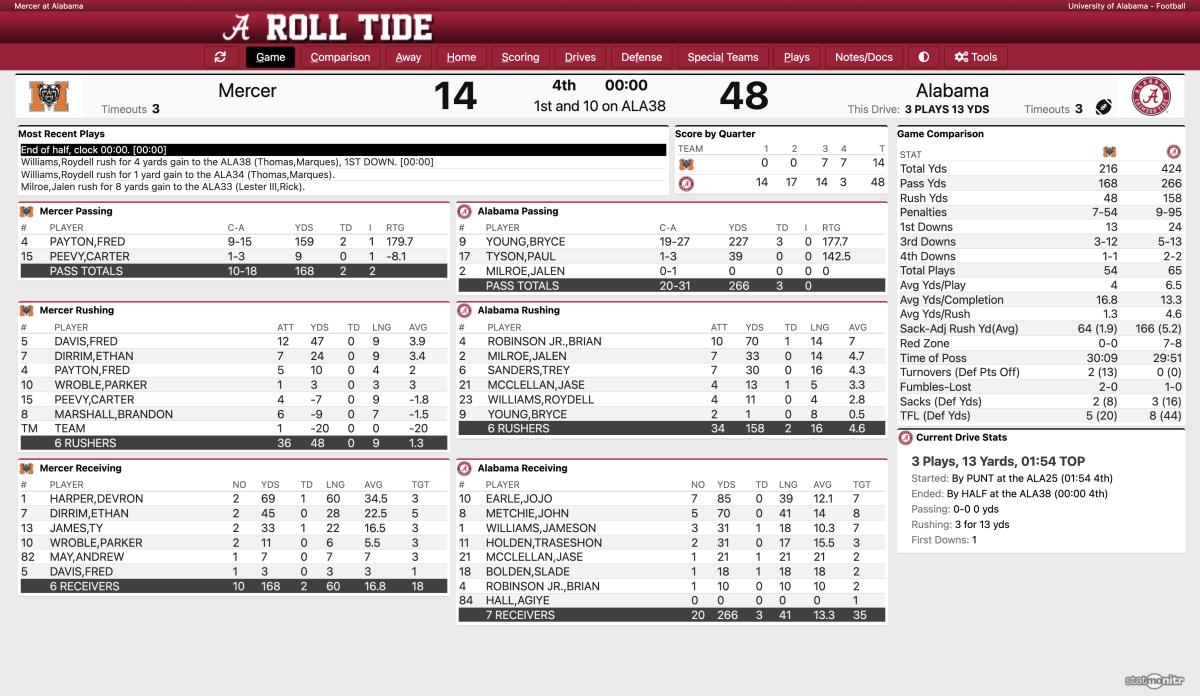The height and width of the screenshot is (696, 1200).
Task: Switch to the Comparison tab
Action: [x=340, y=57]
